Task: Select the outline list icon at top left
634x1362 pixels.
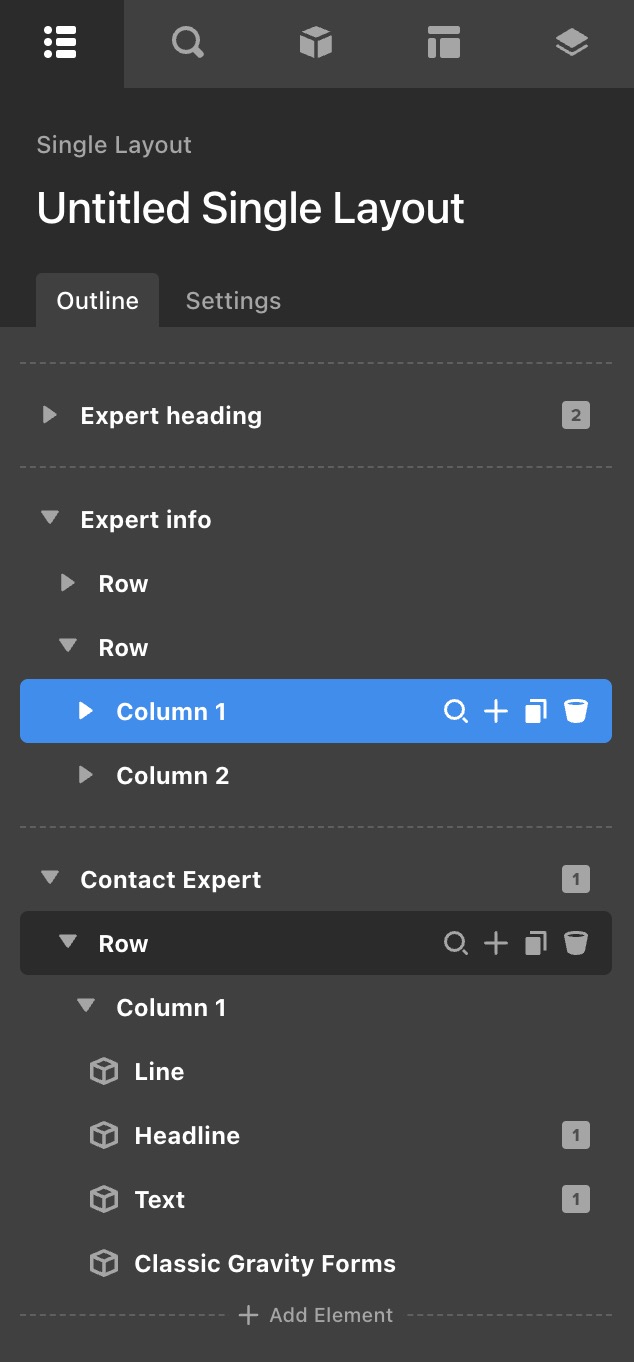Action: point(59,43)
